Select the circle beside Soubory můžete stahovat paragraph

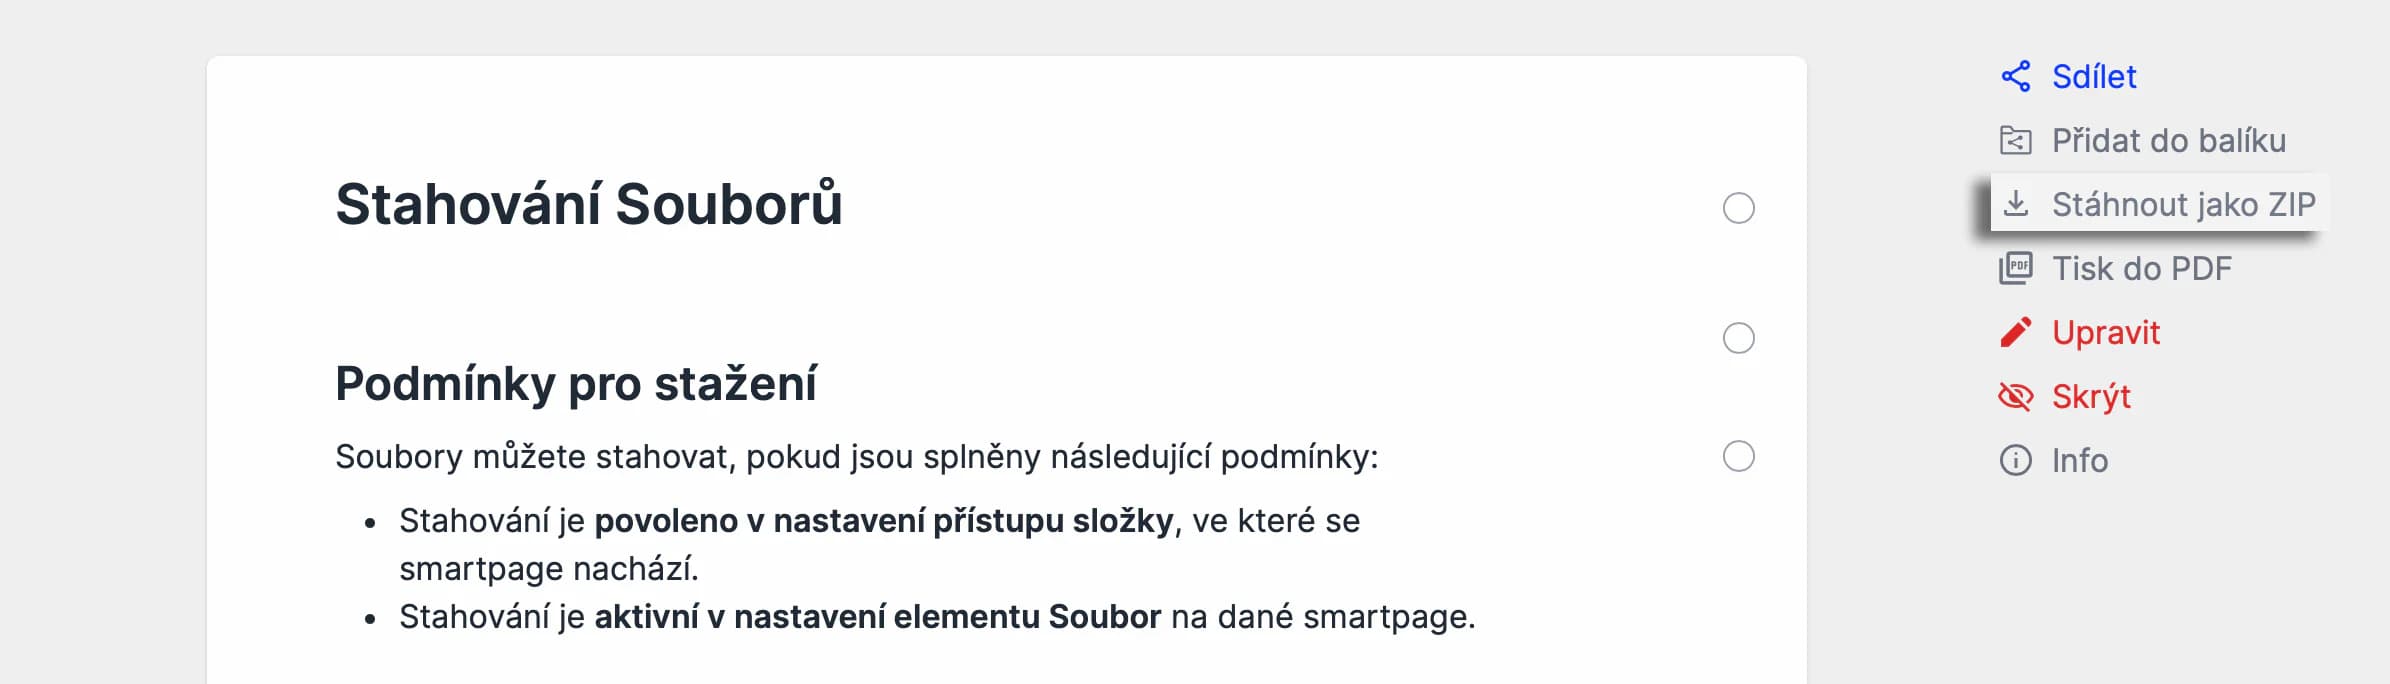coord(1739,456)
